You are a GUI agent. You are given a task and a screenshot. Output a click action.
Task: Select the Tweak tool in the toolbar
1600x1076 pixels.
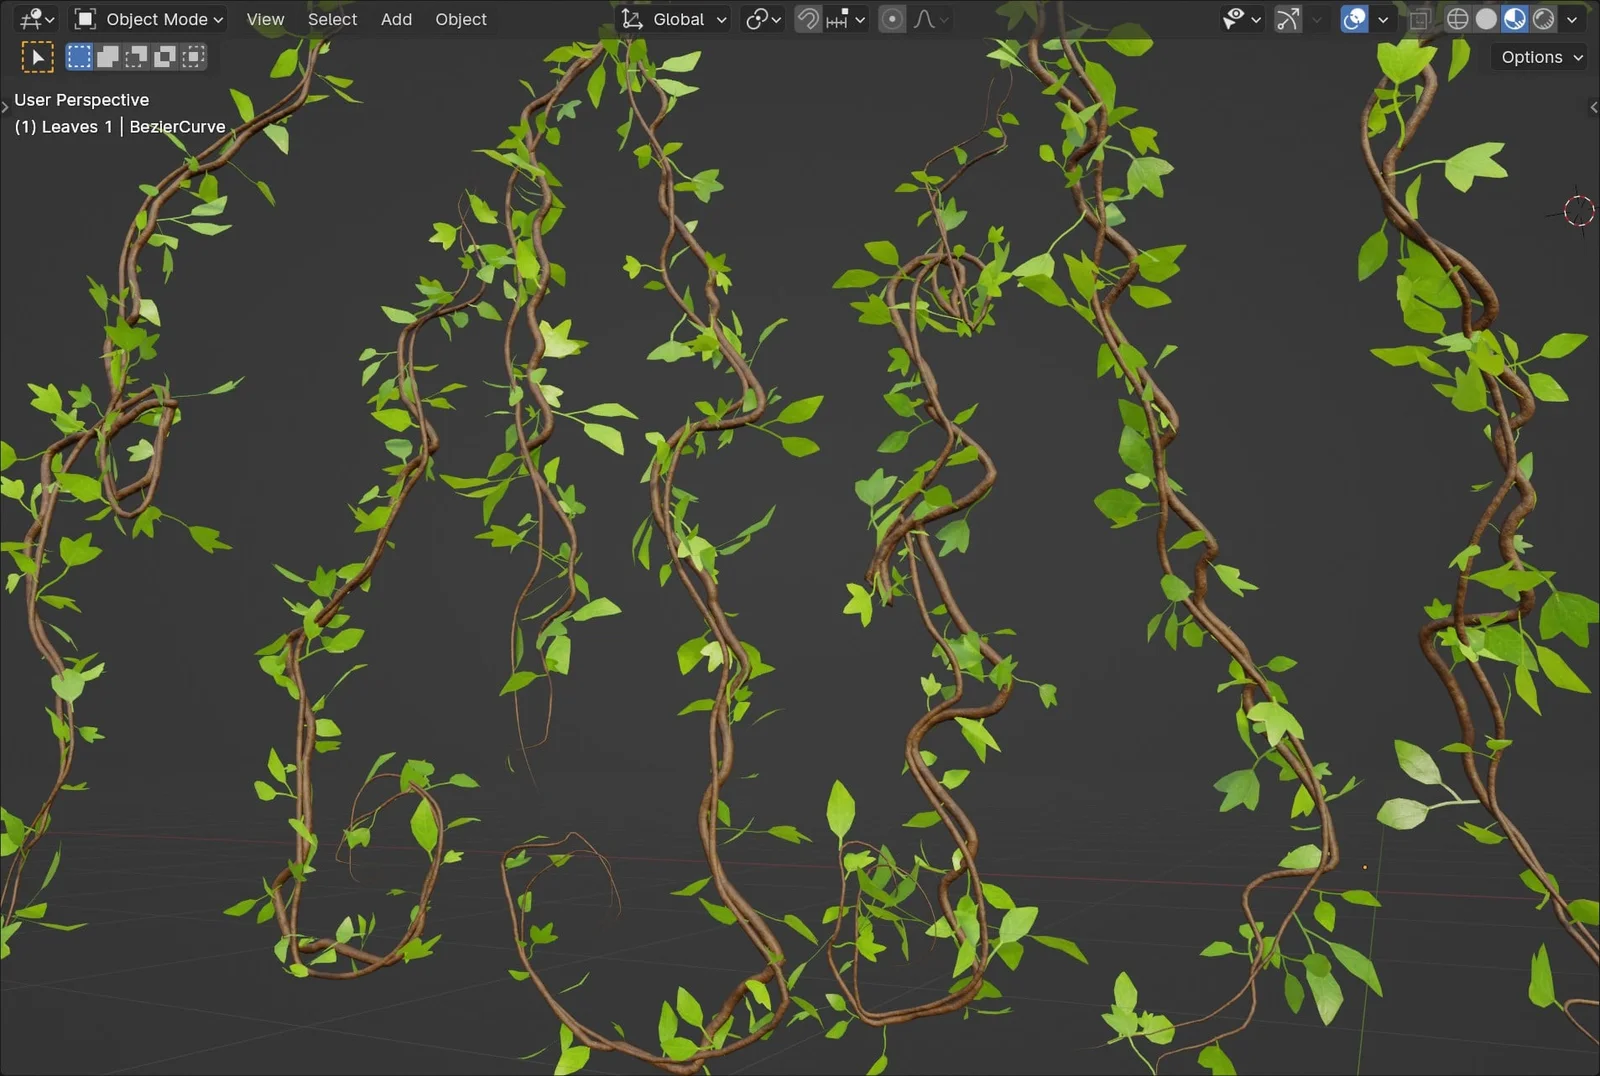tap(38, 57)
